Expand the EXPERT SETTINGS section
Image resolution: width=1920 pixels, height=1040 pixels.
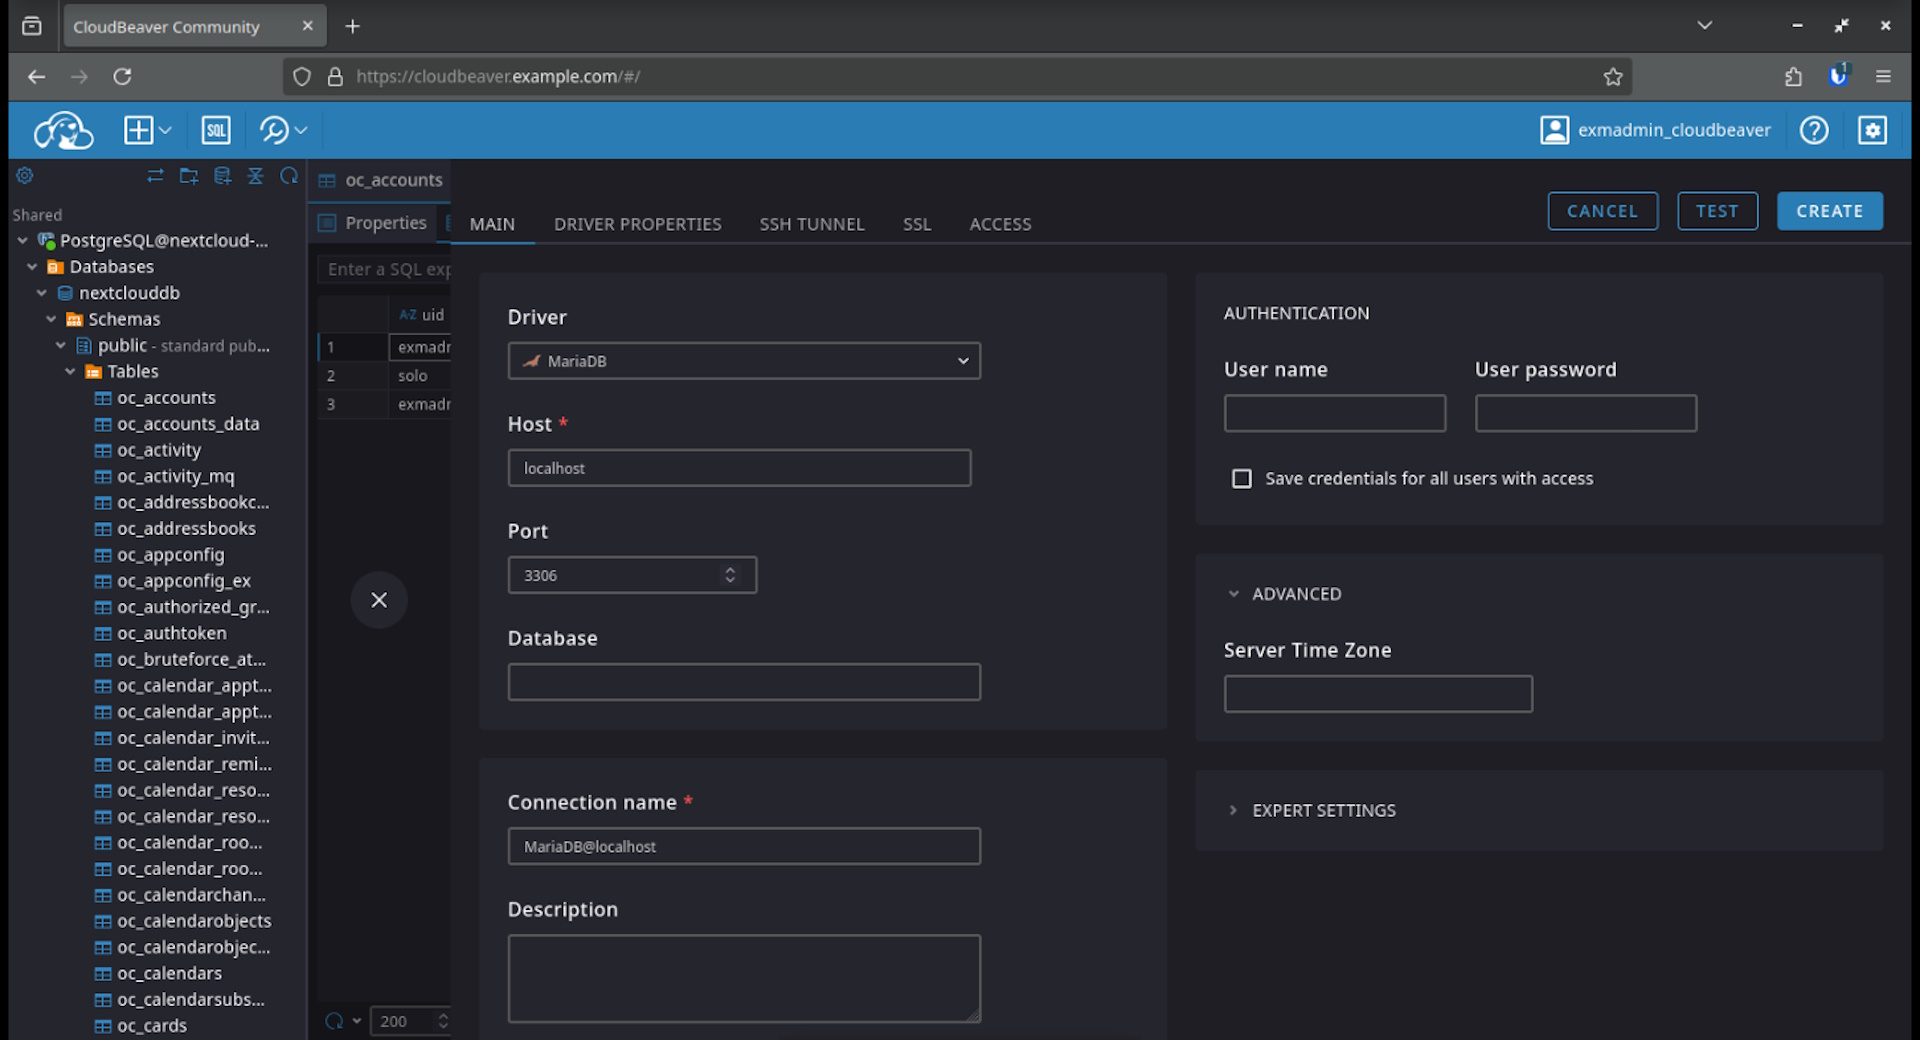click(1234, 811)
